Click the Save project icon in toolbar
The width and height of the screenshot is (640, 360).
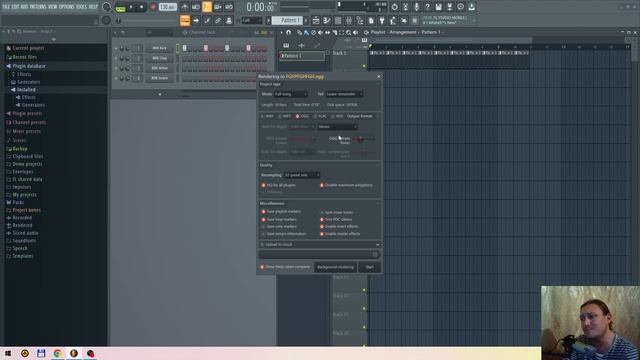pyautogui.click(x=438, y=7)
